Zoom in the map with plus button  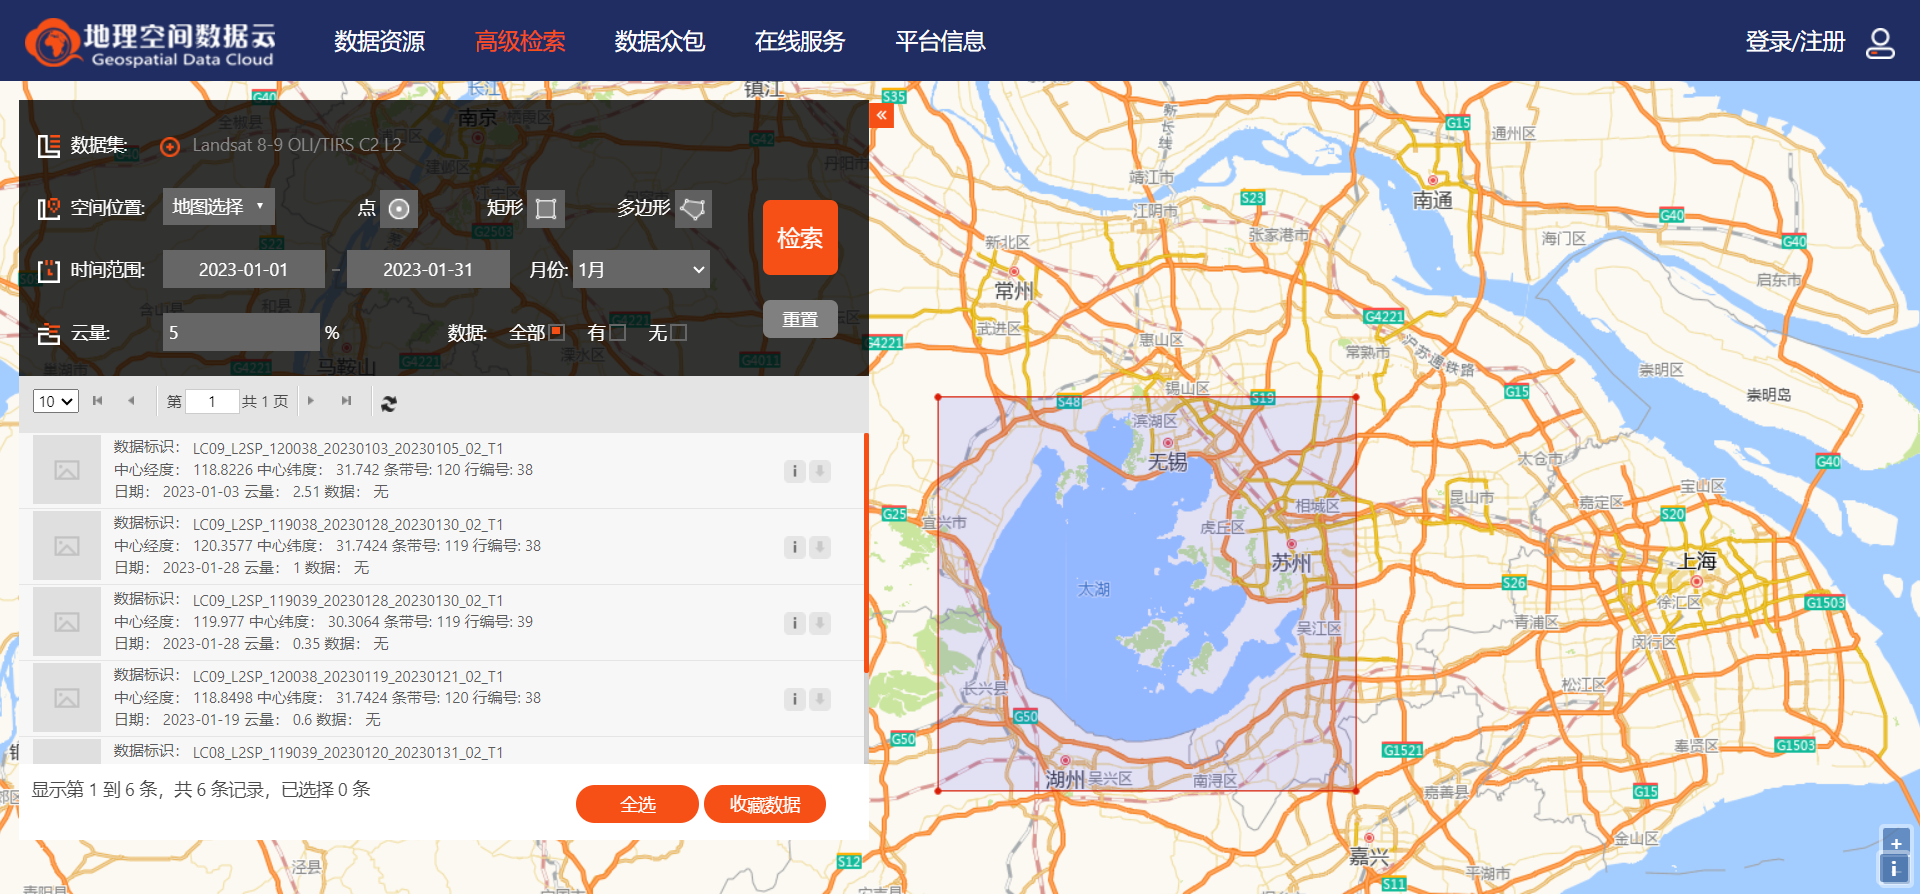tap(1895, 843)
